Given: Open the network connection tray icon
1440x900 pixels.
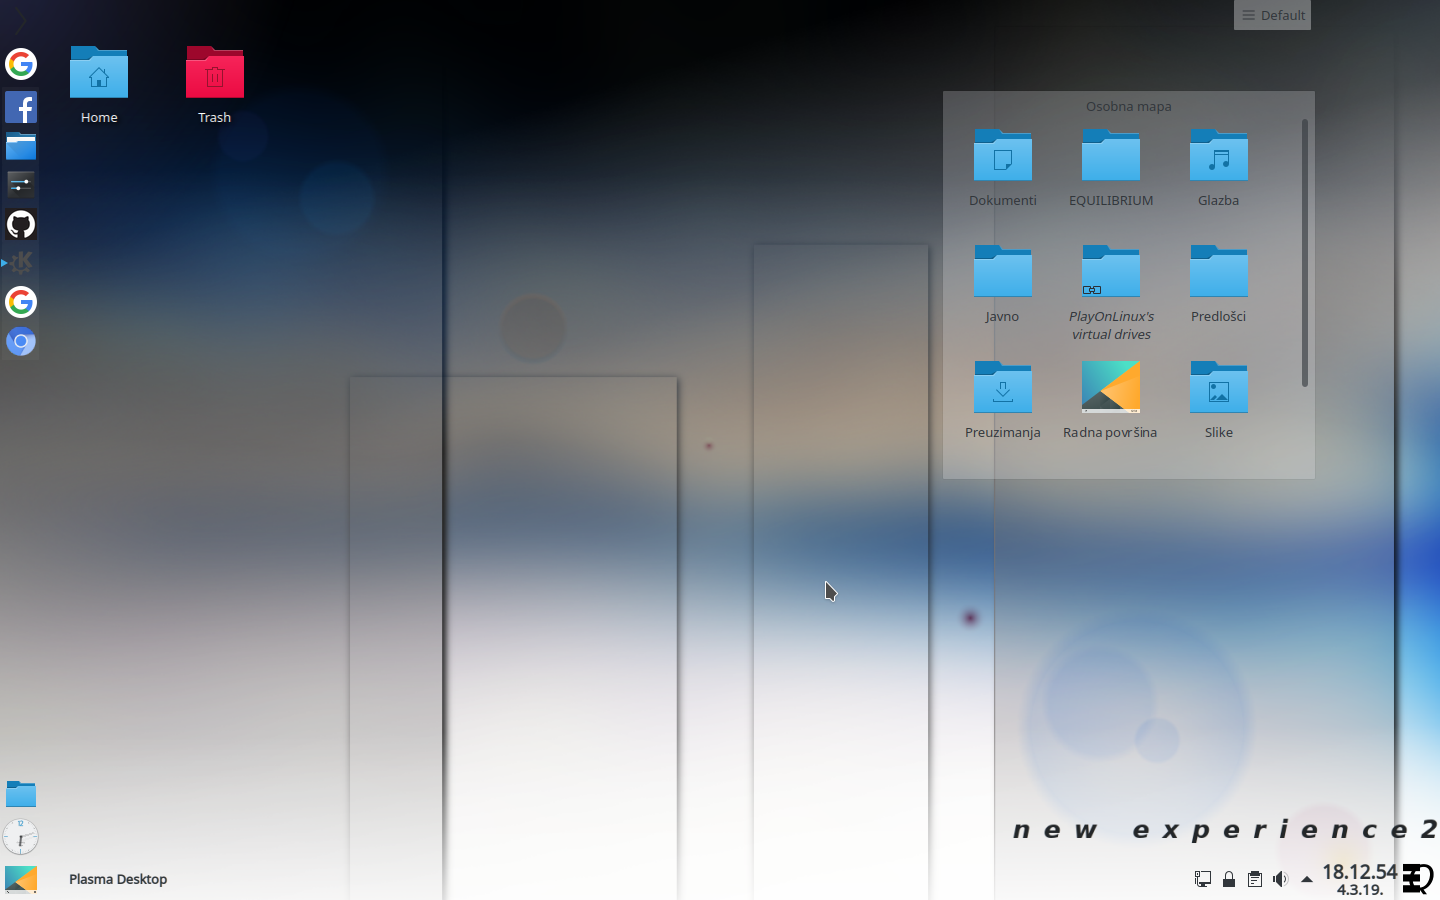Looking at the screenshot, I should point(1203,879).
